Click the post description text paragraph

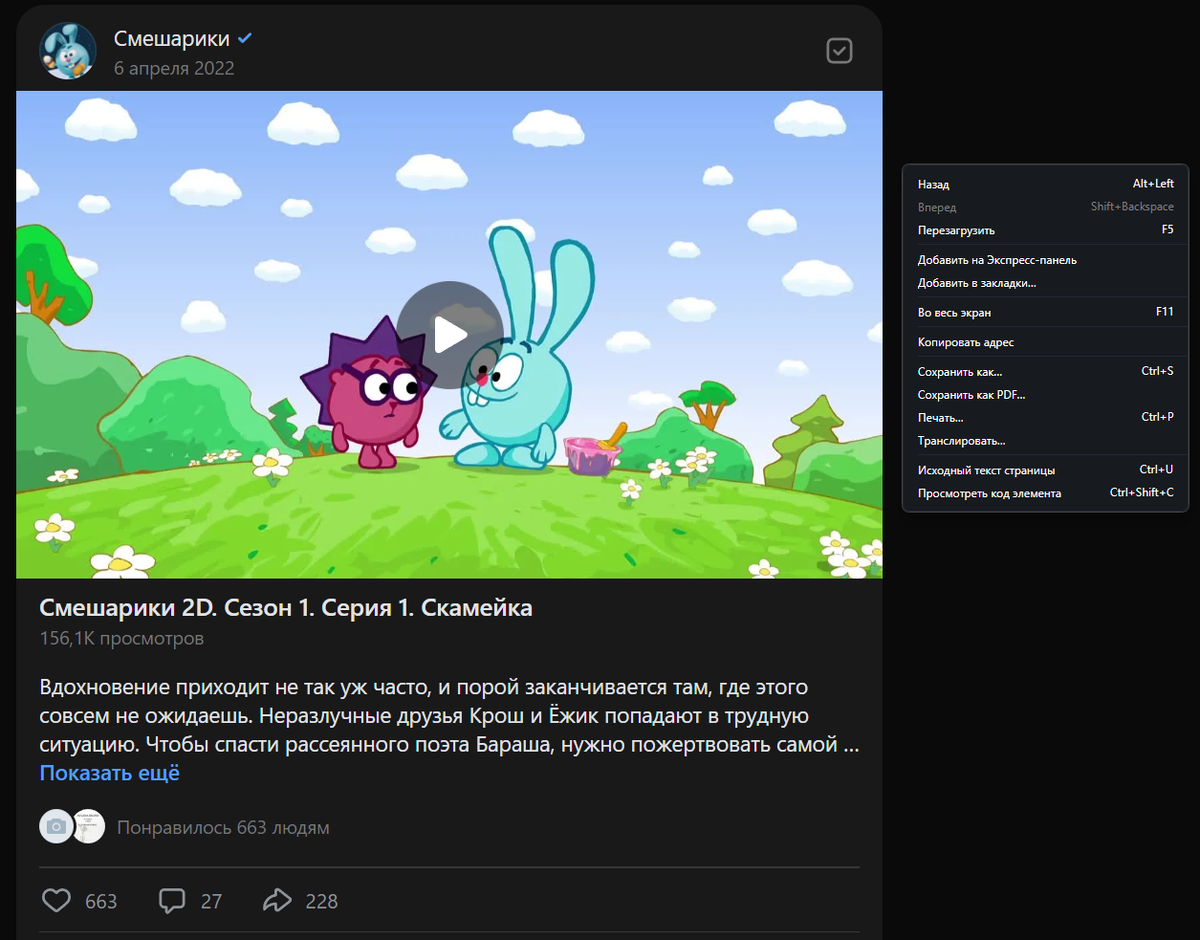click(x=449, y=716)
